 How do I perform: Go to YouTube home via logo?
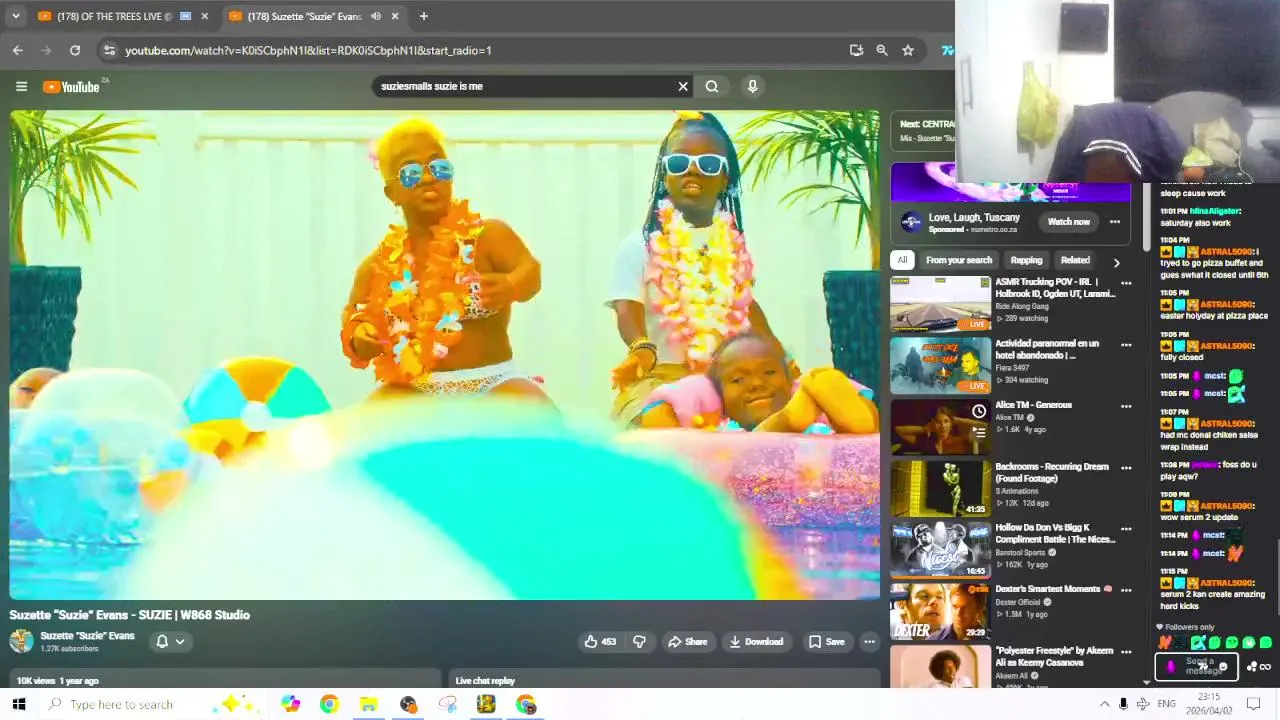(x=71, y=87)
